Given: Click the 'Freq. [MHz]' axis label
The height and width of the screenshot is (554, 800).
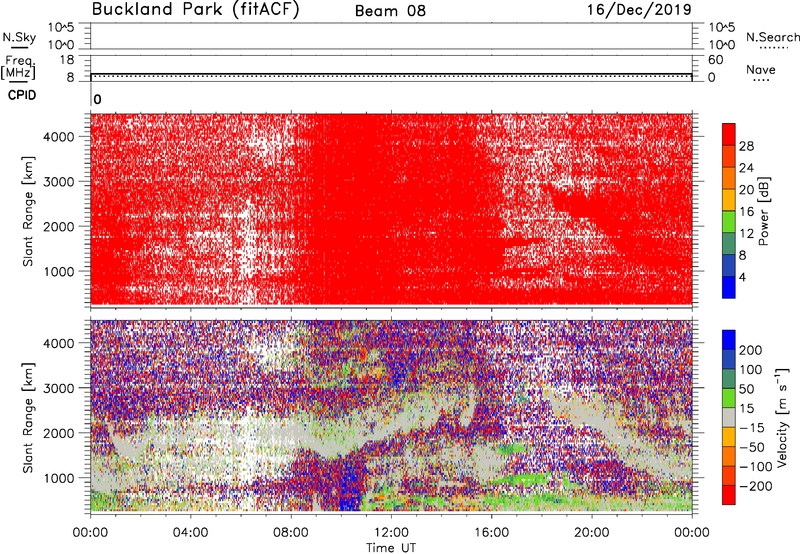Looking at the screenshot, I should pyautogui.click(x=18, y=67).
